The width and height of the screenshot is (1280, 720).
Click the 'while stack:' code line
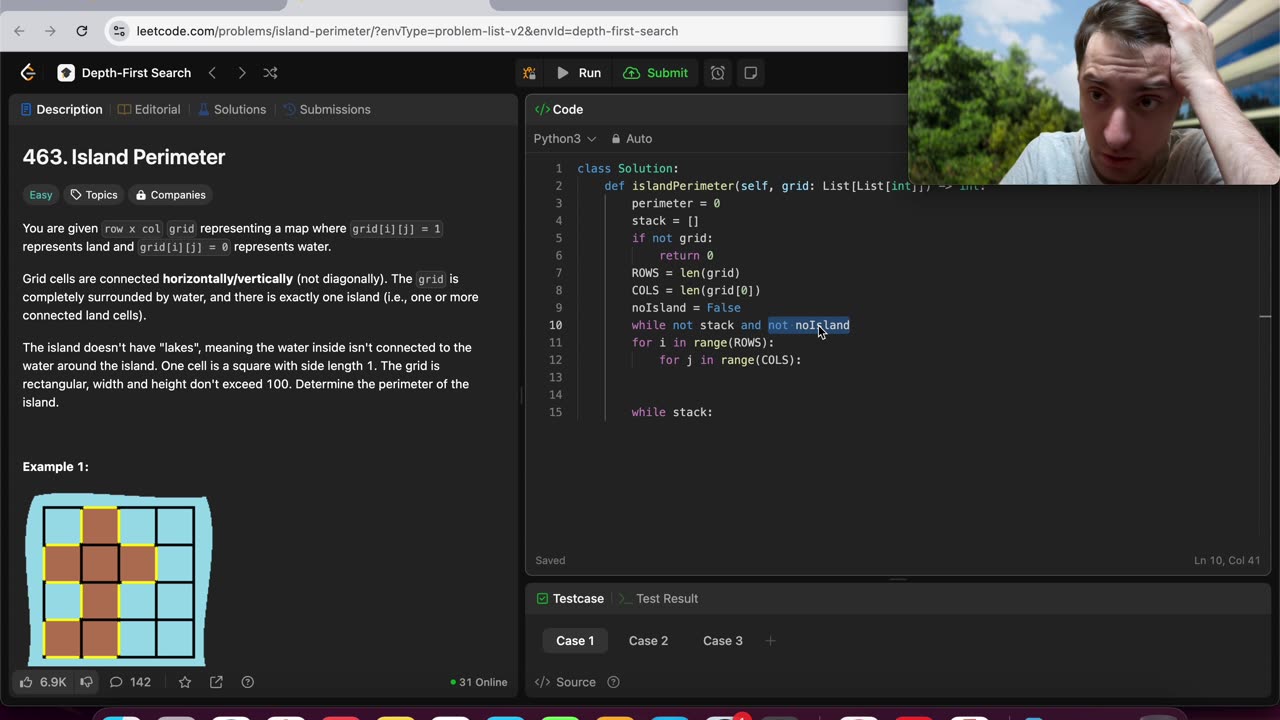click(672, 412)
